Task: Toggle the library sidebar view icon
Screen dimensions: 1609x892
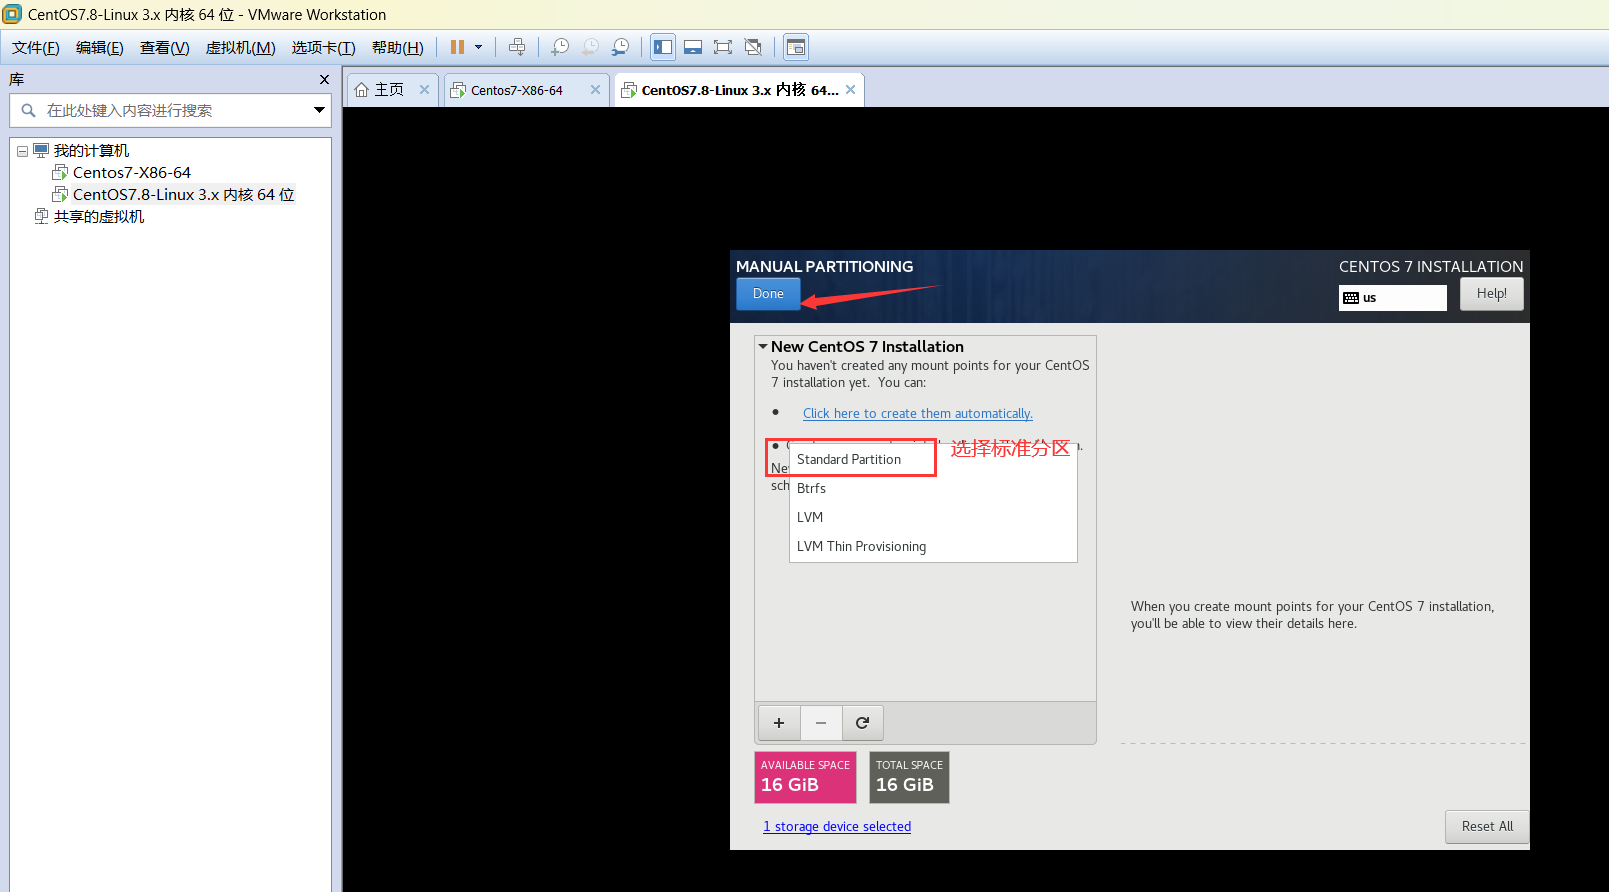Action: tap(663, 47)
